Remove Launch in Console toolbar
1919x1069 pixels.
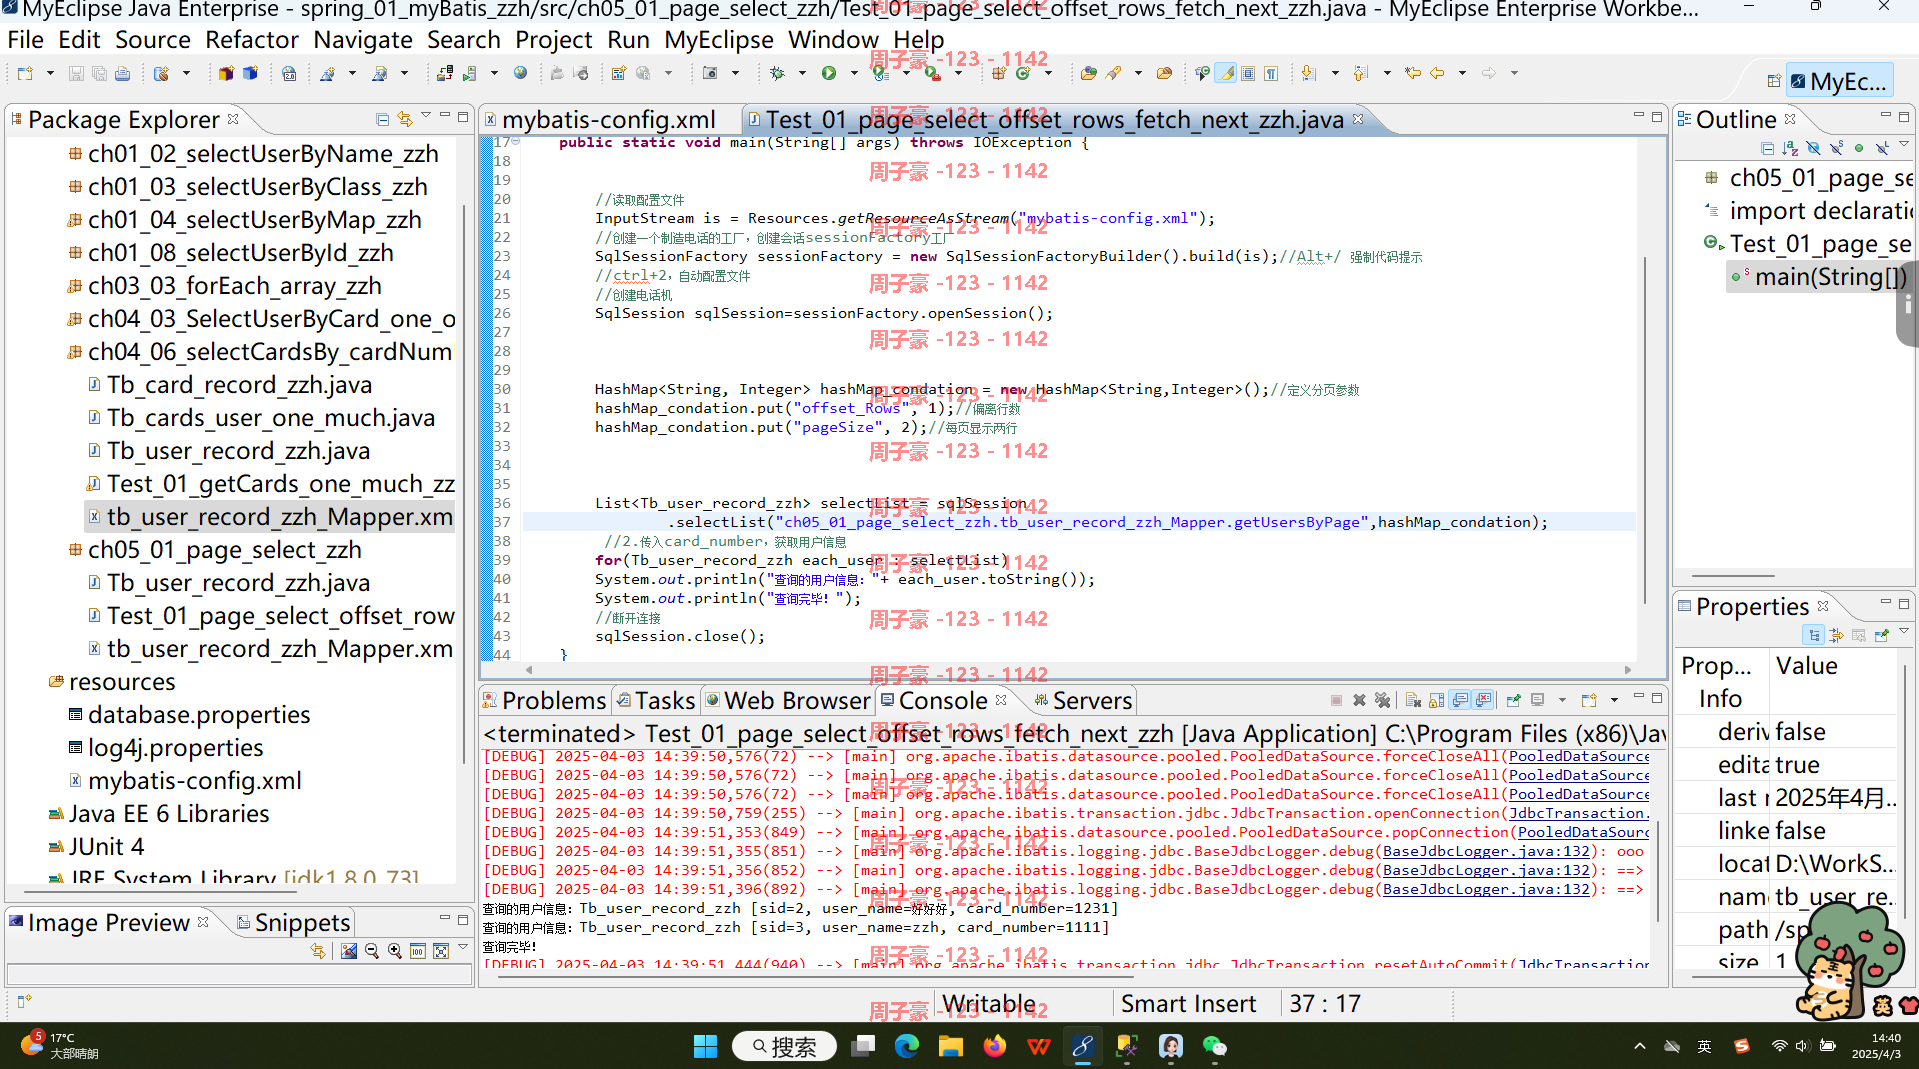1359,700
